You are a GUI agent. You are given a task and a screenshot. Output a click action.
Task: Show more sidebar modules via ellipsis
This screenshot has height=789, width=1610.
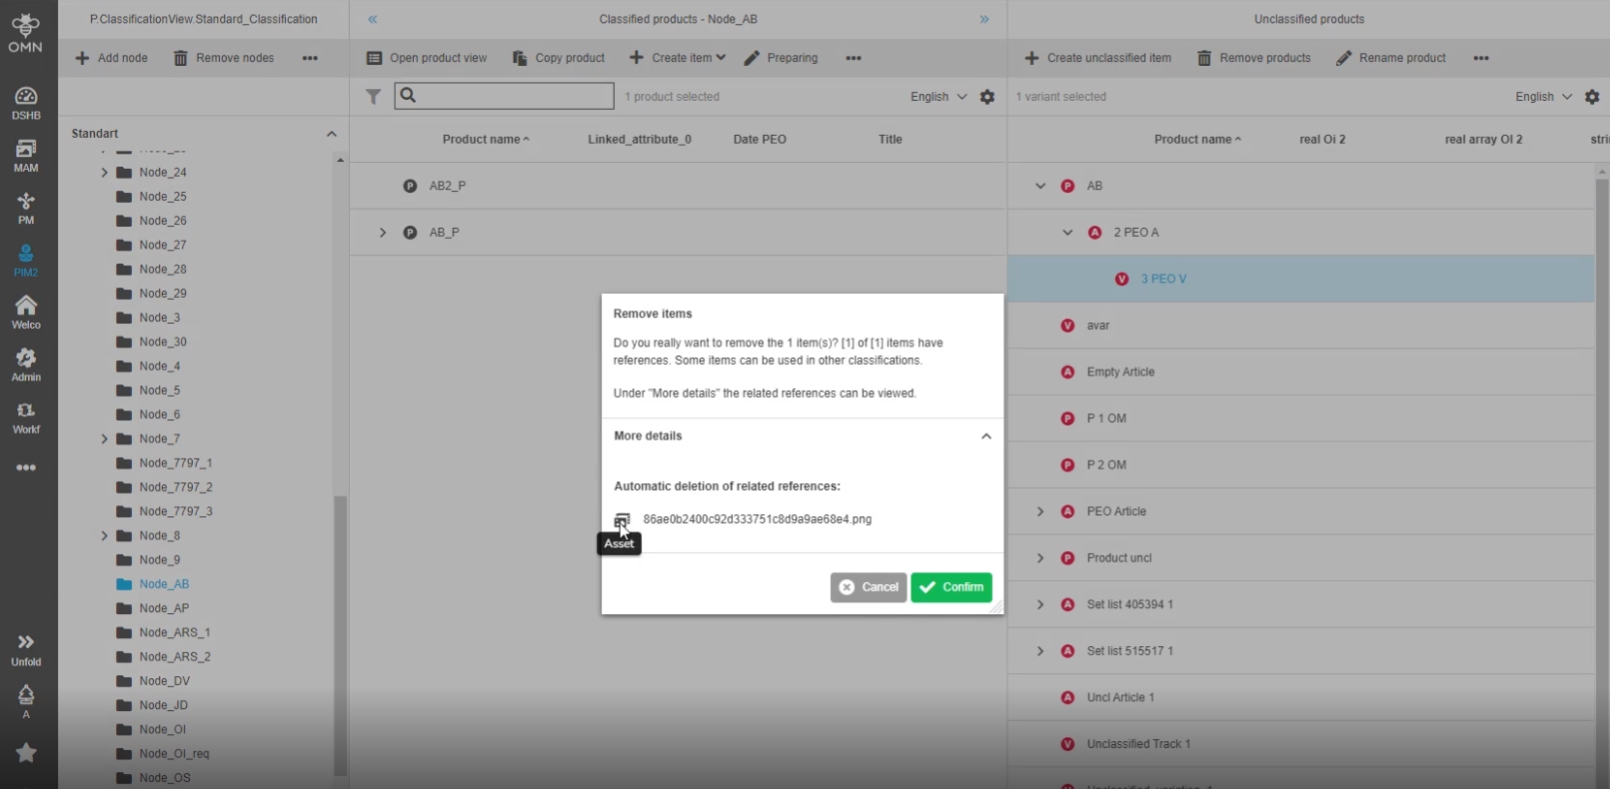click(26, 467)
